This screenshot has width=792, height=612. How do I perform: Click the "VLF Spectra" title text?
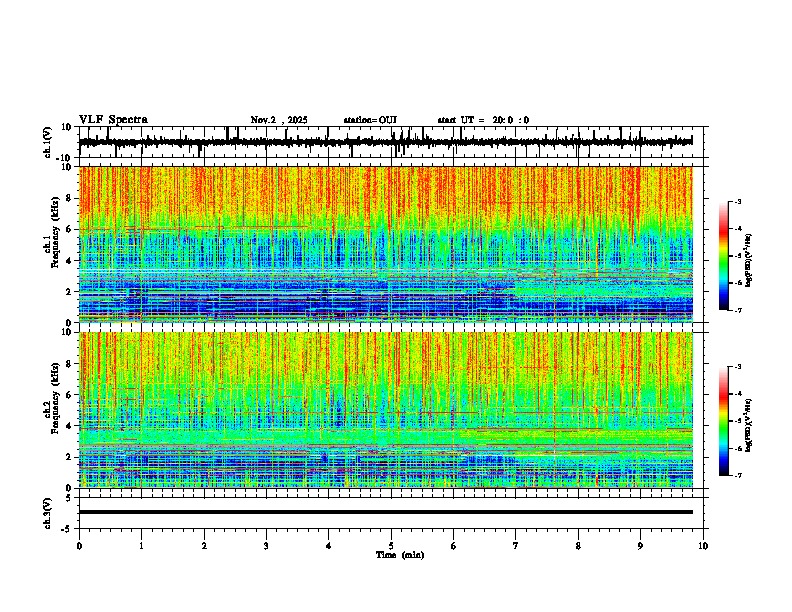click(x=113, y=120)
